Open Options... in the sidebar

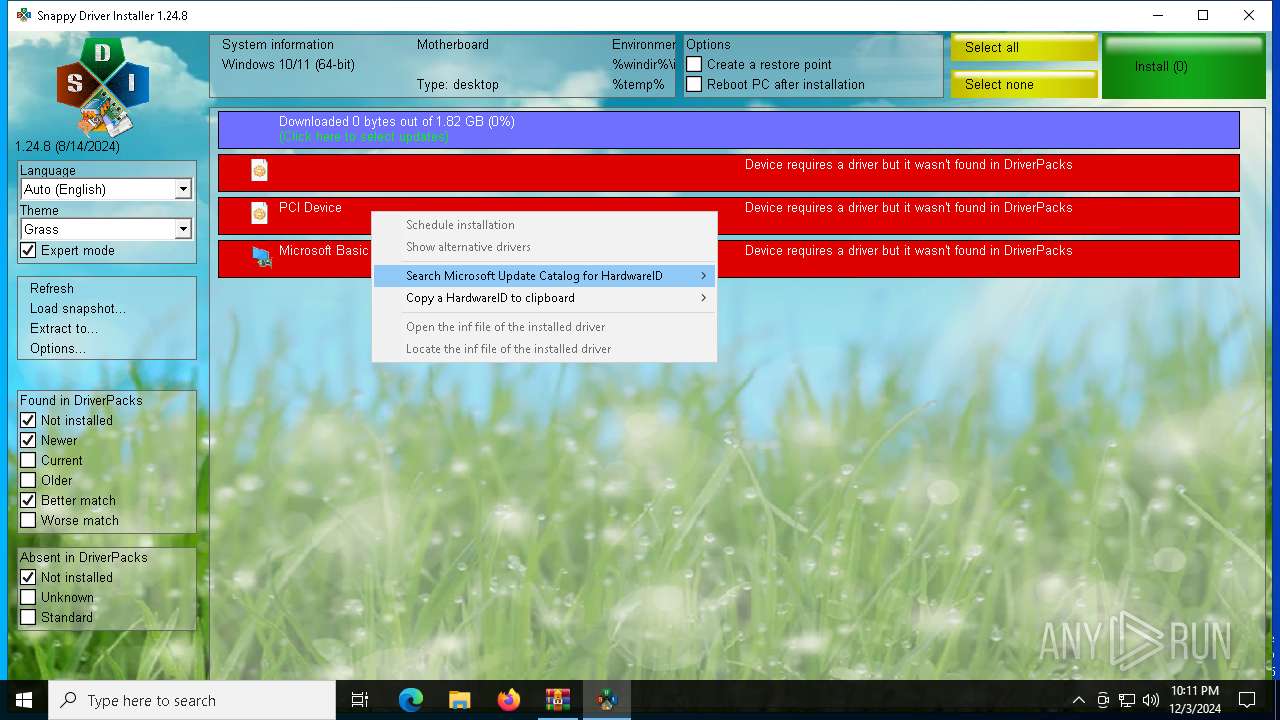point(58,348)
